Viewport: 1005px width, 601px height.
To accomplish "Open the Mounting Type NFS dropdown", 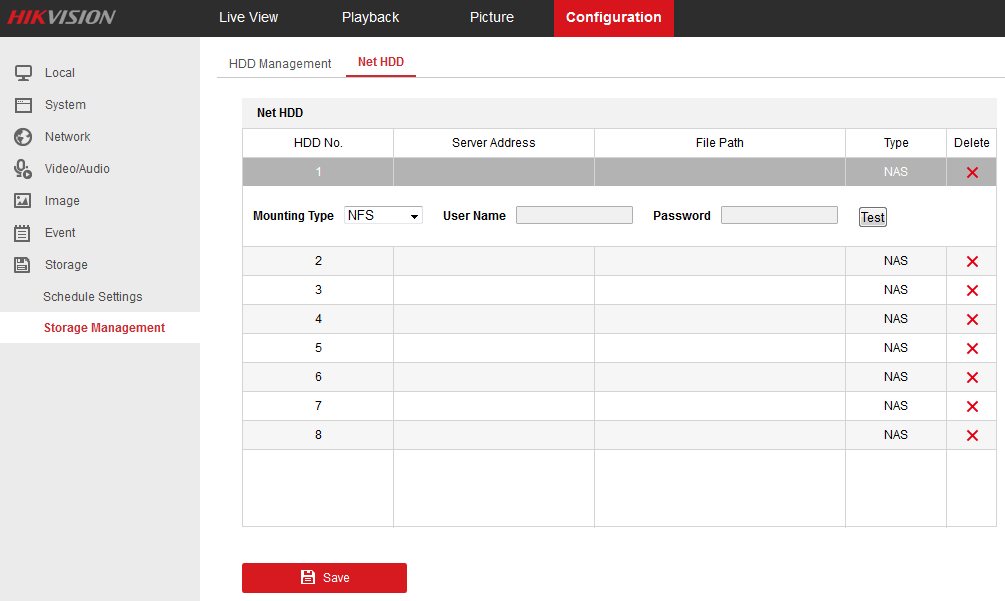I will (x=383, y=215).
